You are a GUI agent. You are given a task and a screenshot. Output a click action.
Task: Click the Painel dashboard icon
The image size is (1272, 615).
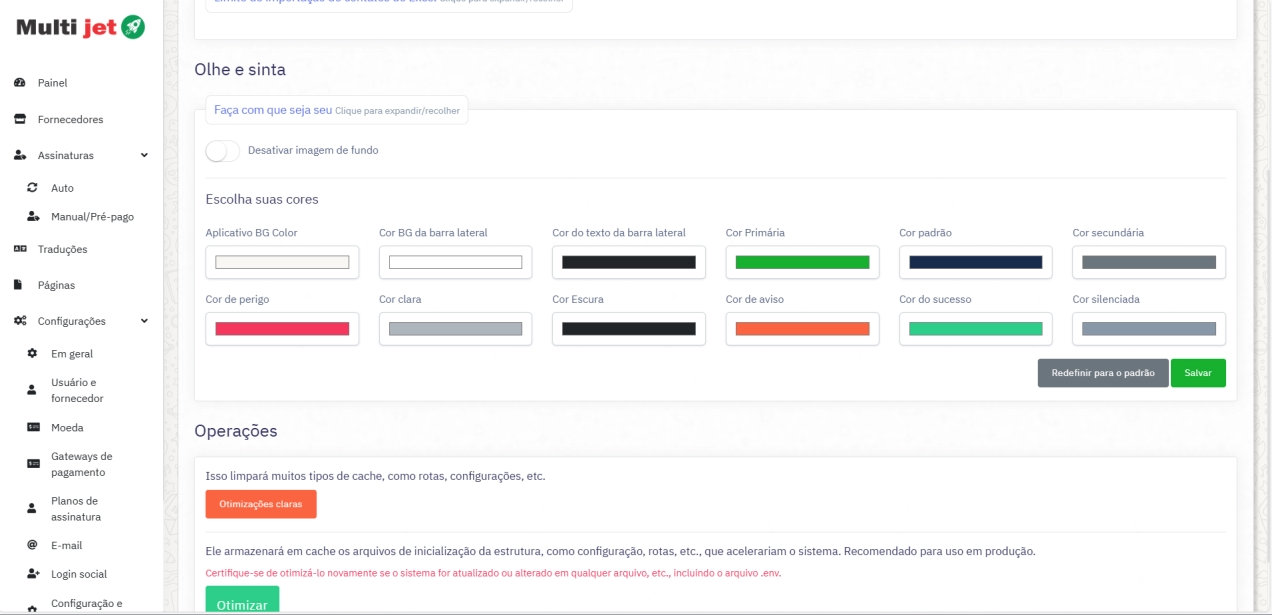[19, 83]
